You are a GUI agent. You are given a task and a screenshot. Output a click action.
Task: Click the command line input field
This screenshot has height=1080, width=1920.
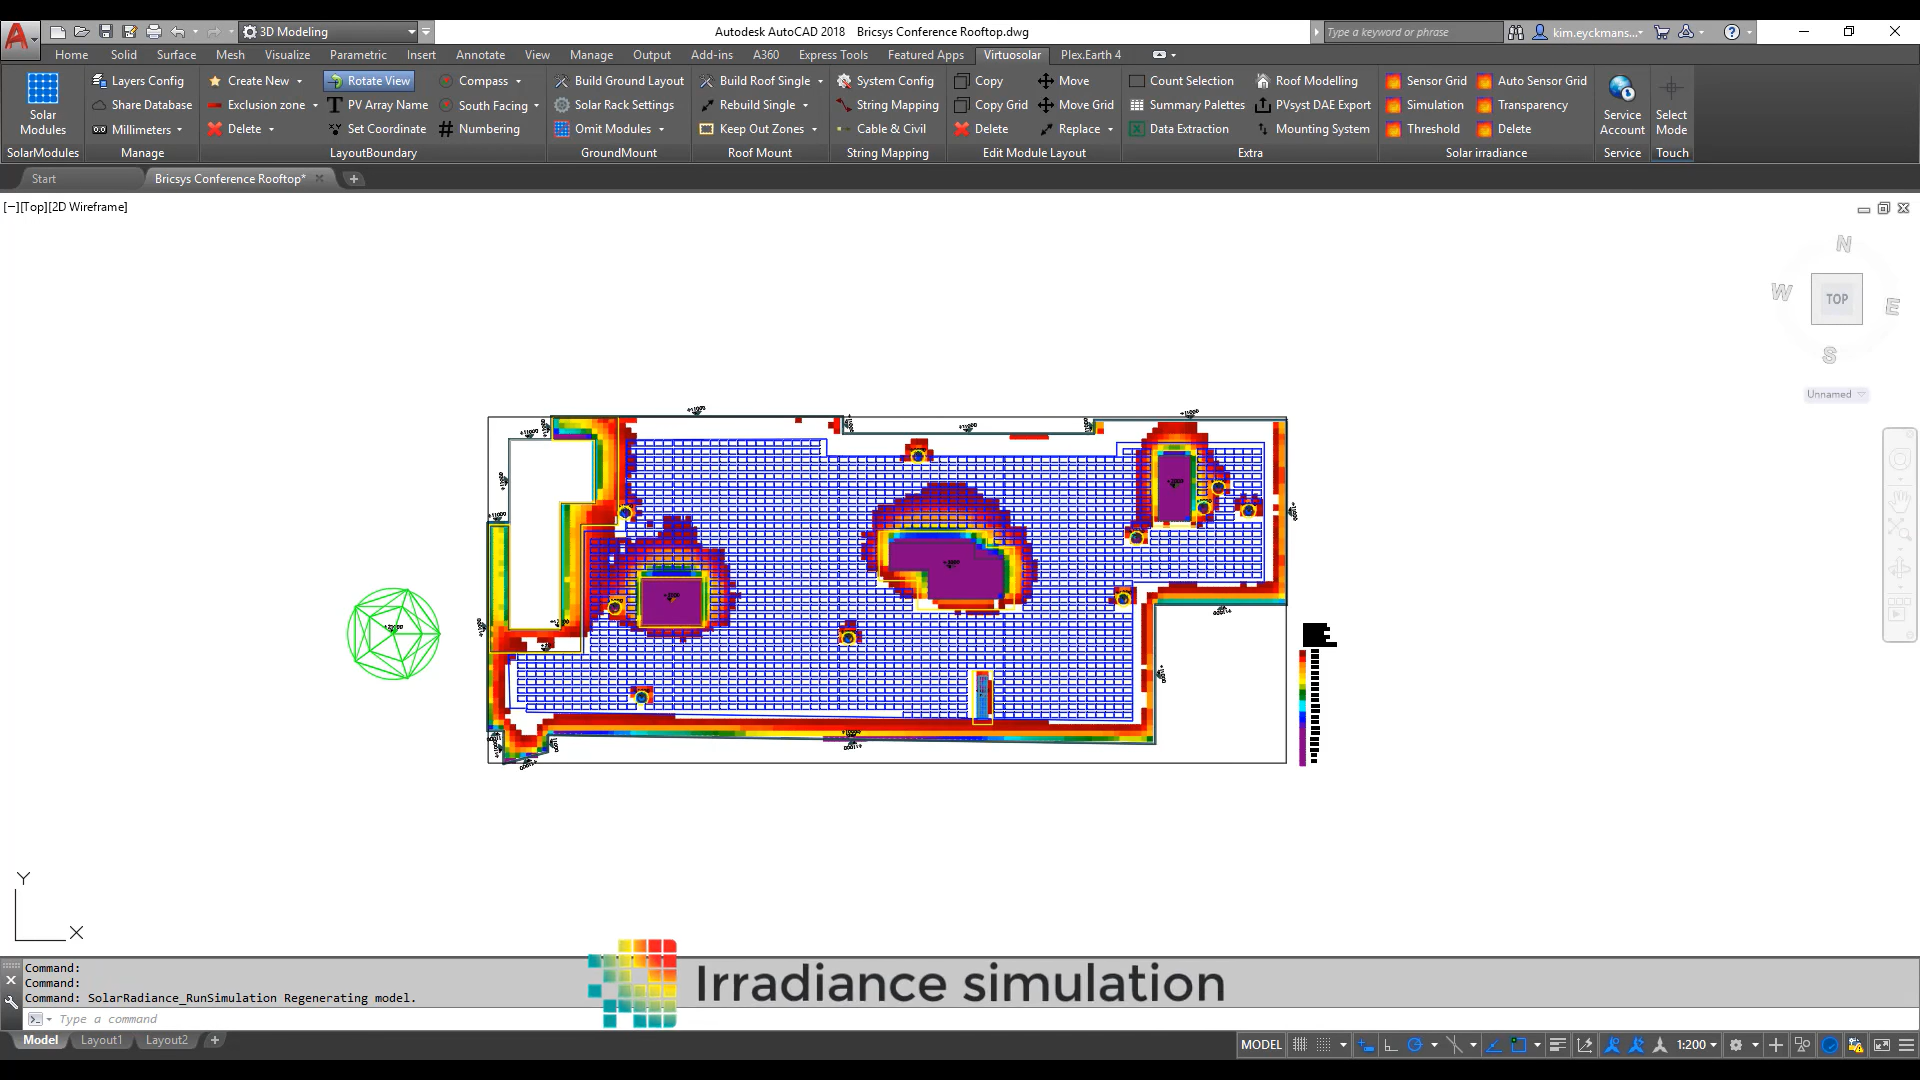300,1019
